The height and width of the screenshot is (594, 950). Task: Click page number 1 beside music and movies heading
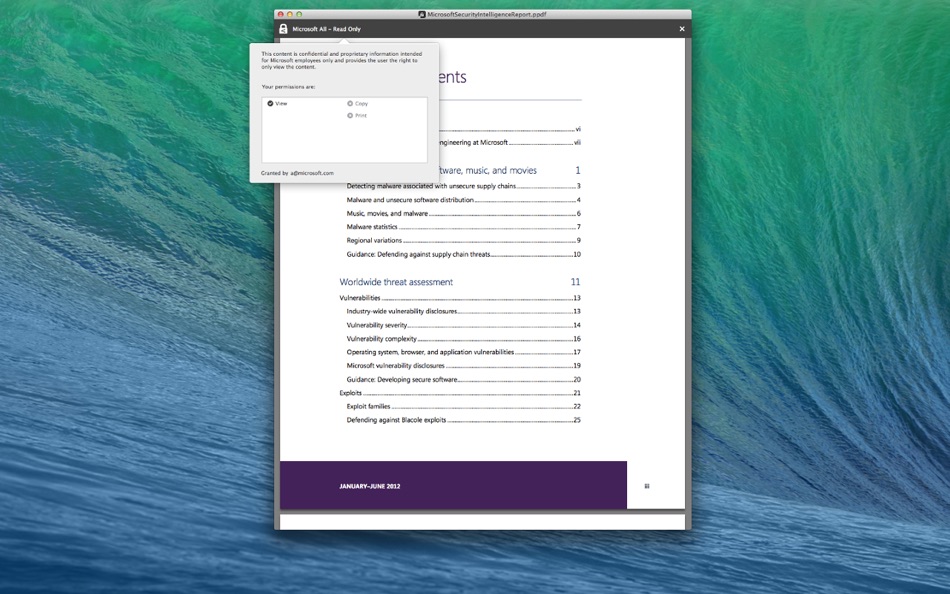[x=577, y=170]
